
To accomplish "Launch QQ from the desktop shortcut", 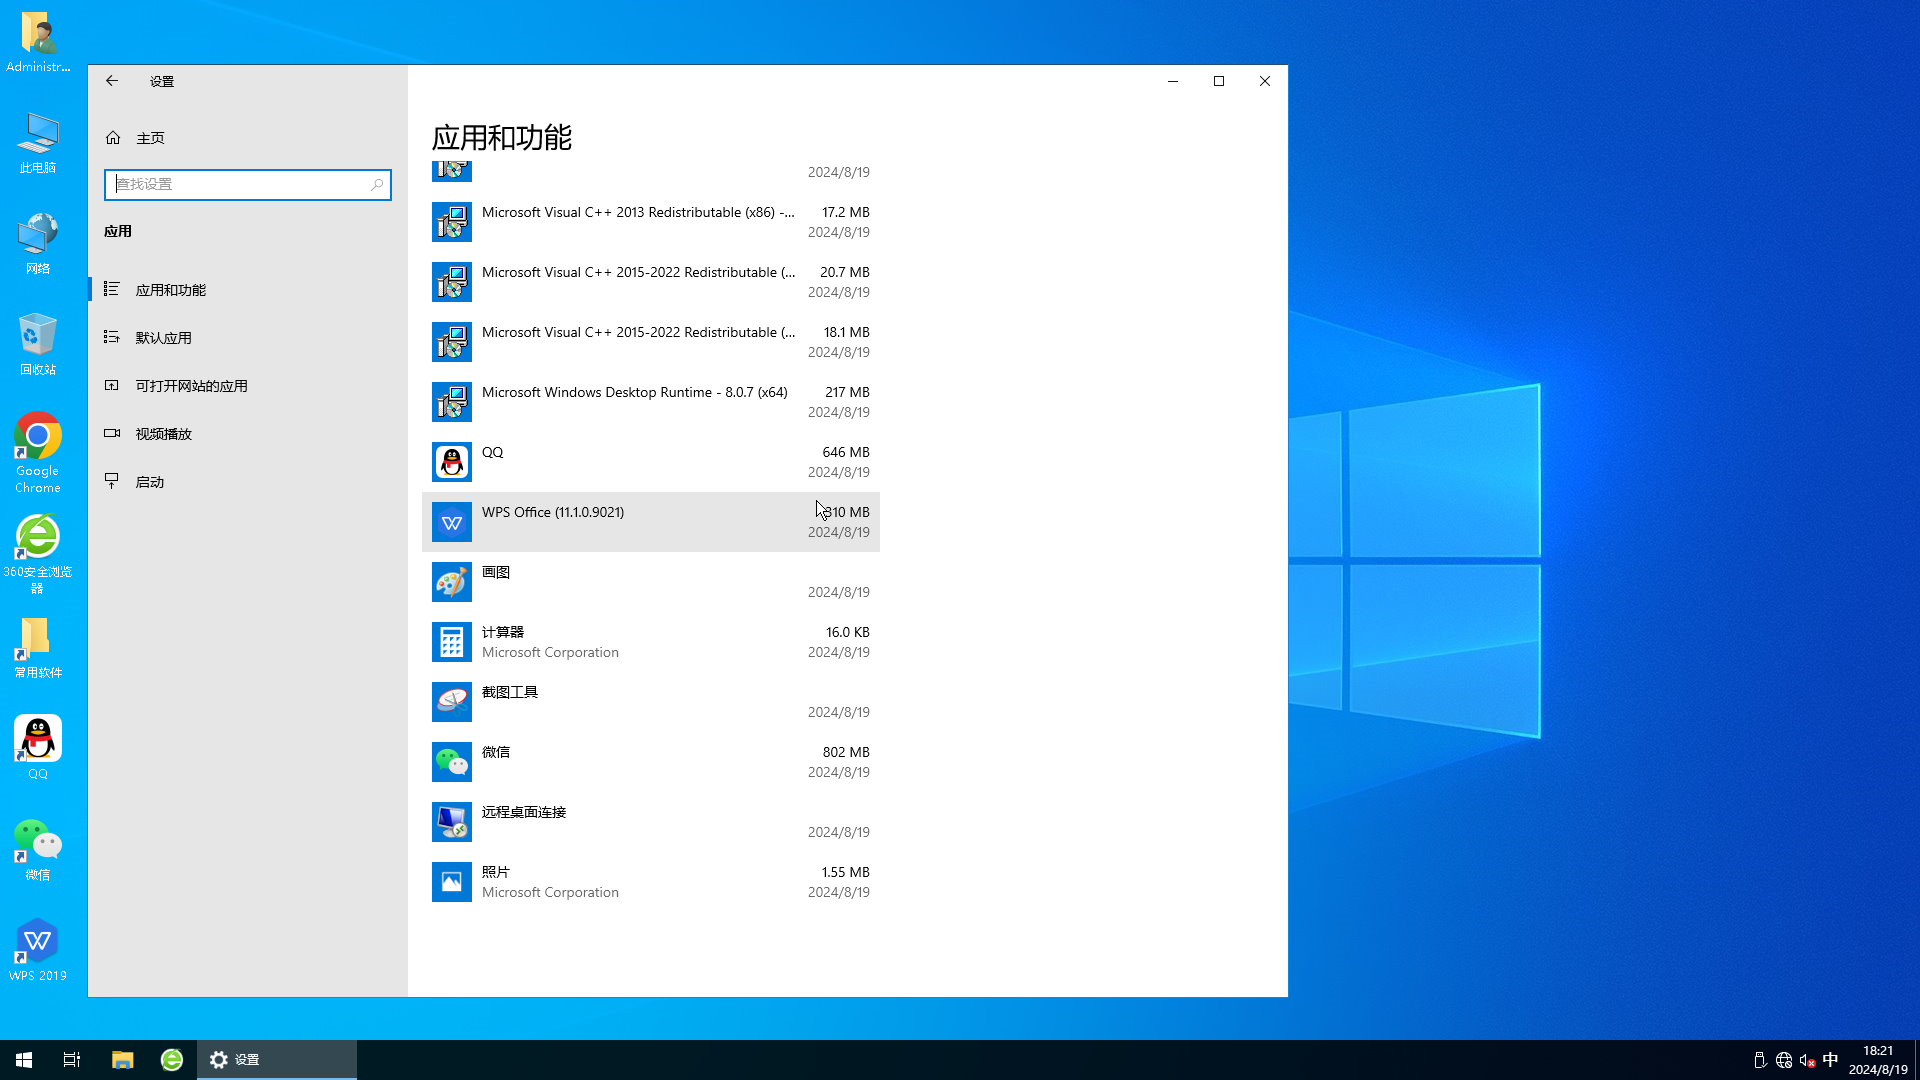I will [x=38, y=748].
